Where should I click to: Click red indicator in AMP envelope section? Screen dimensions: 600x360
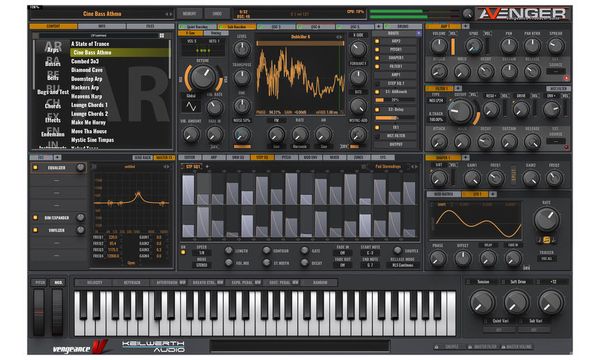coord(566,78)
